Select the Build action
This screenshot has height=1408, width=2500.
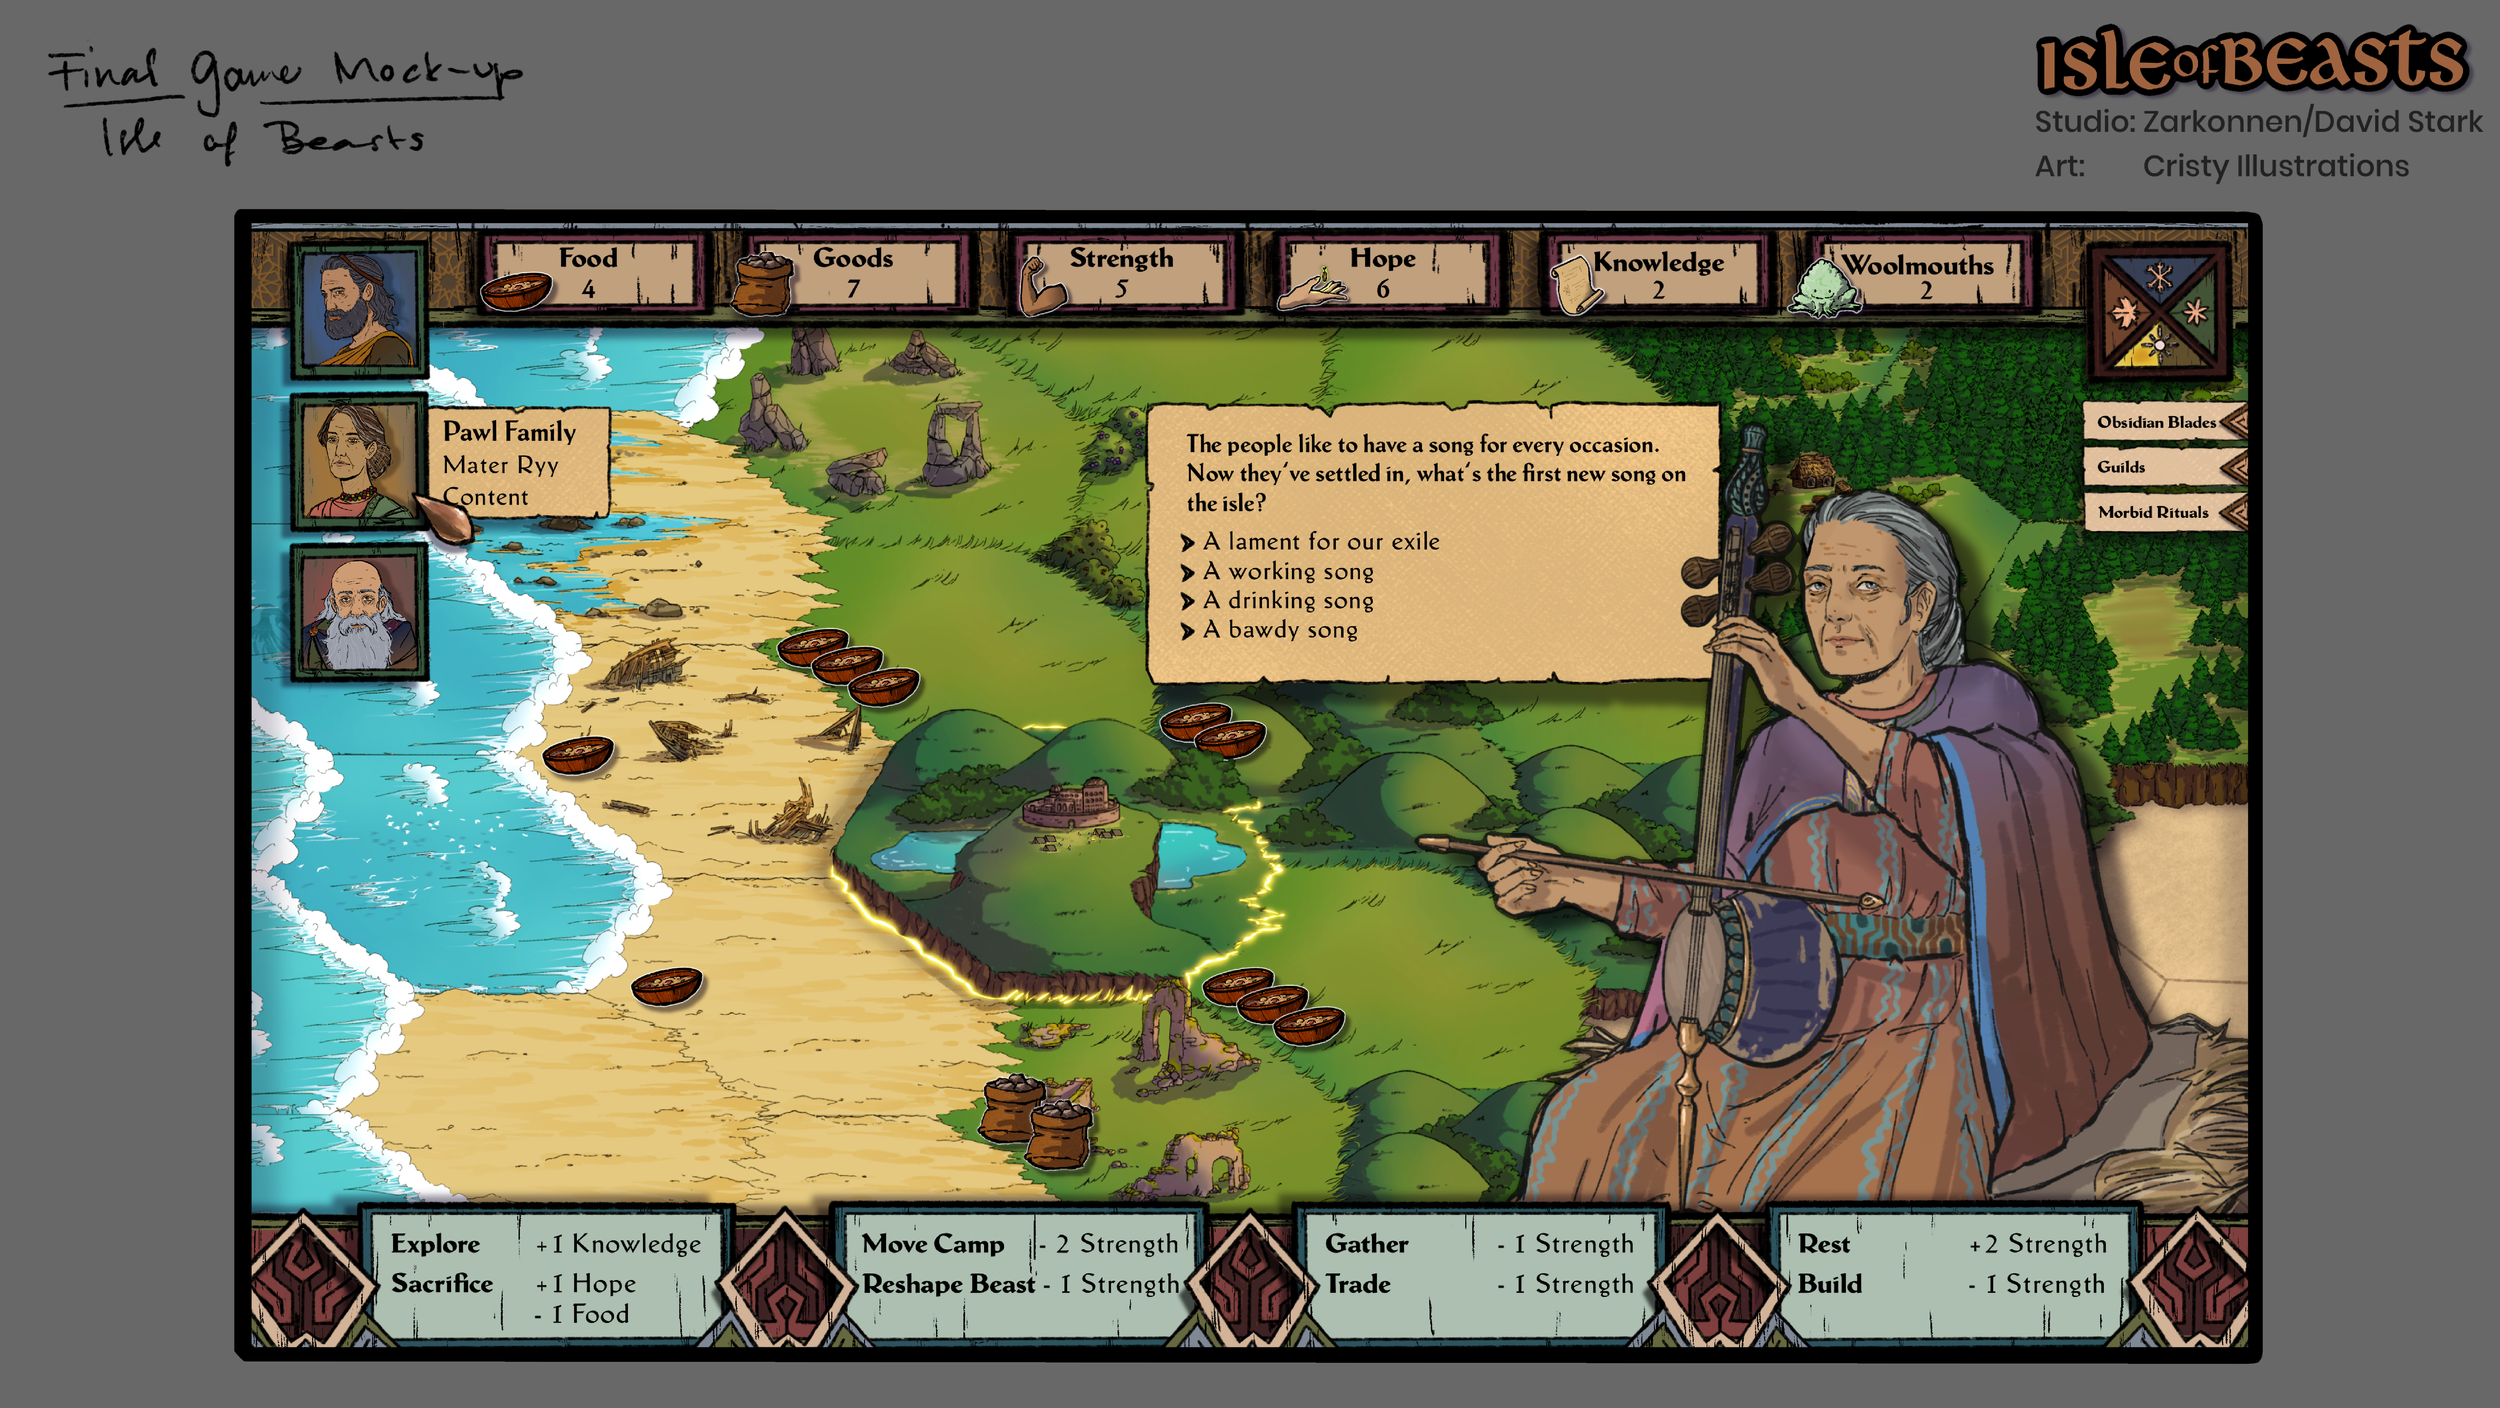point(1830,1284)
